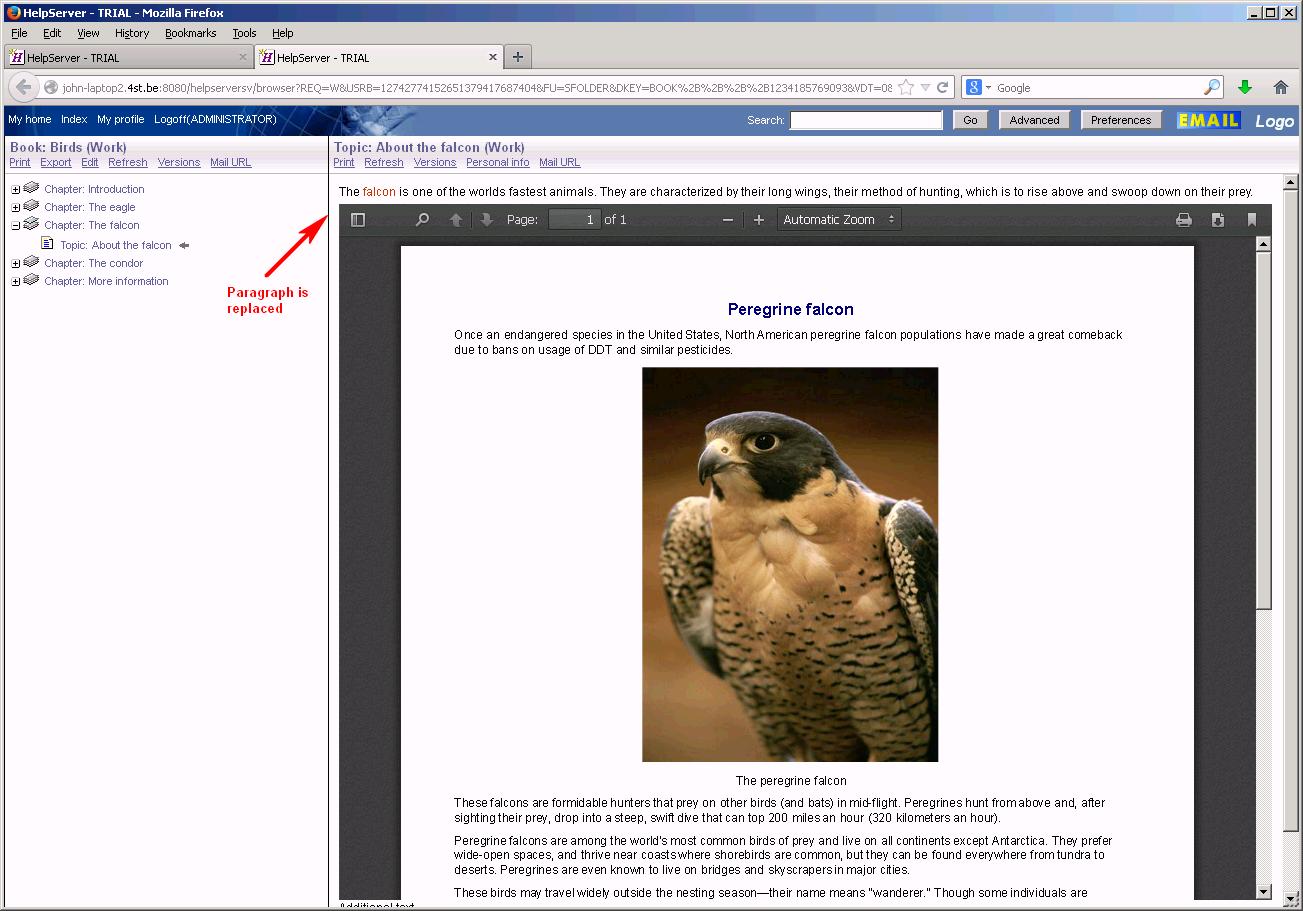Click Logoff(ADMINISTRATOR) link
Viewport: 1303px width, 911px height.
pos(215,119)
